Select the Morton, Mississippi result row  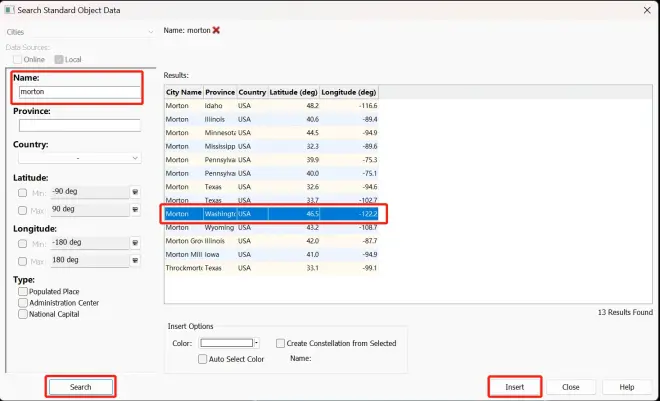[x=271, y=146]
